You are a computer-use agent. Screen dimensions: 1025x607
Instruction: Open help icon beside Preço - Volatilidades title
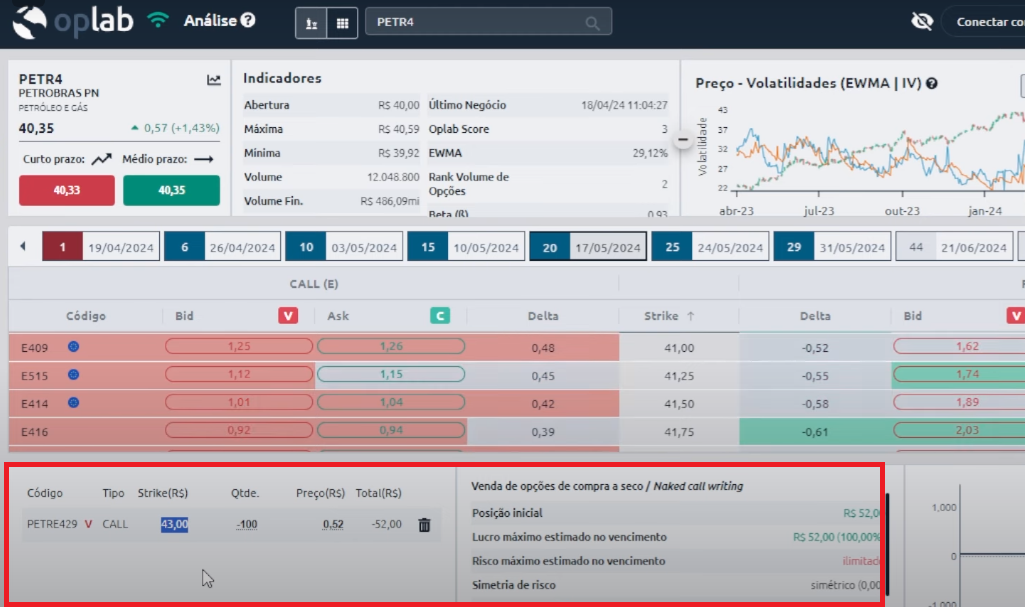[932, 84]
